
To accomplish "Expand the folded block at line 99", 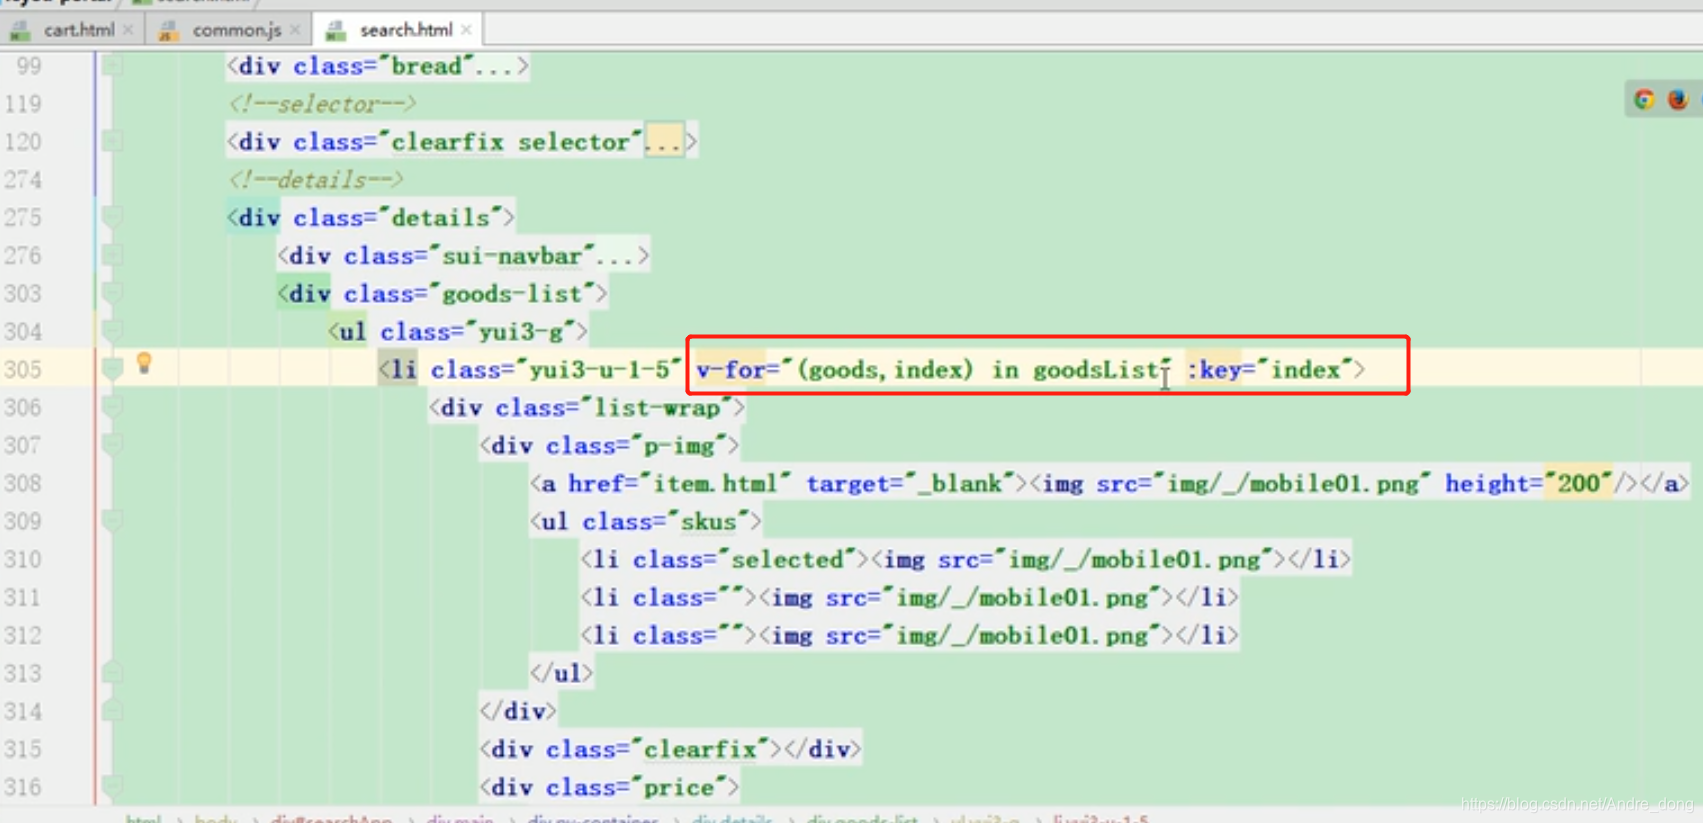I will pyautogui.click(x=113, y=66).
